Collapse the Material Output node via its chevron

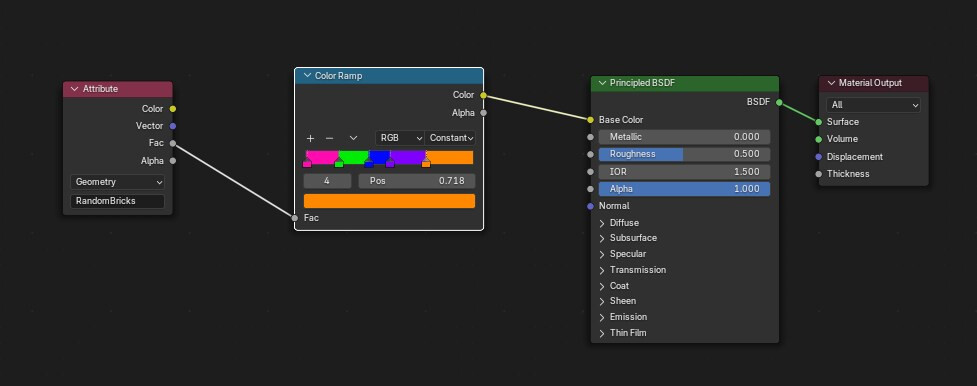[x=831, y=83]
